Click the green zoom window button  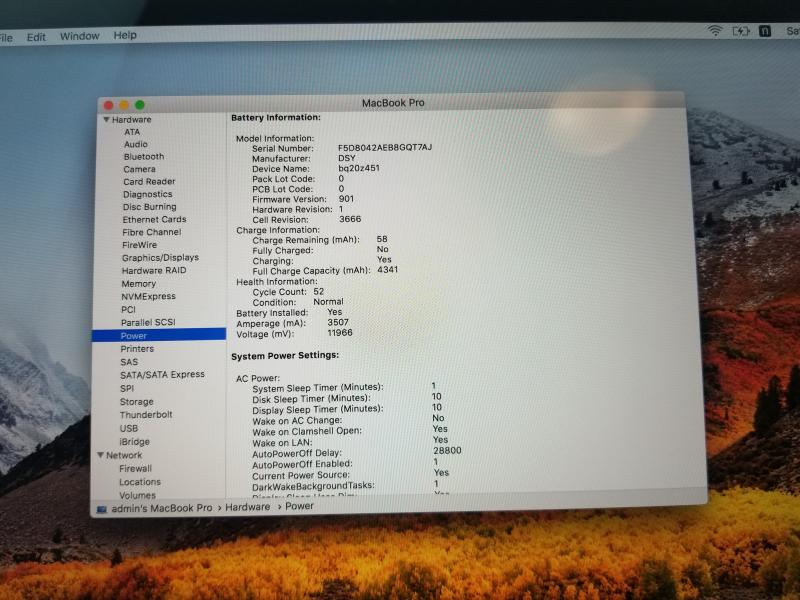(x=140, y=104)
